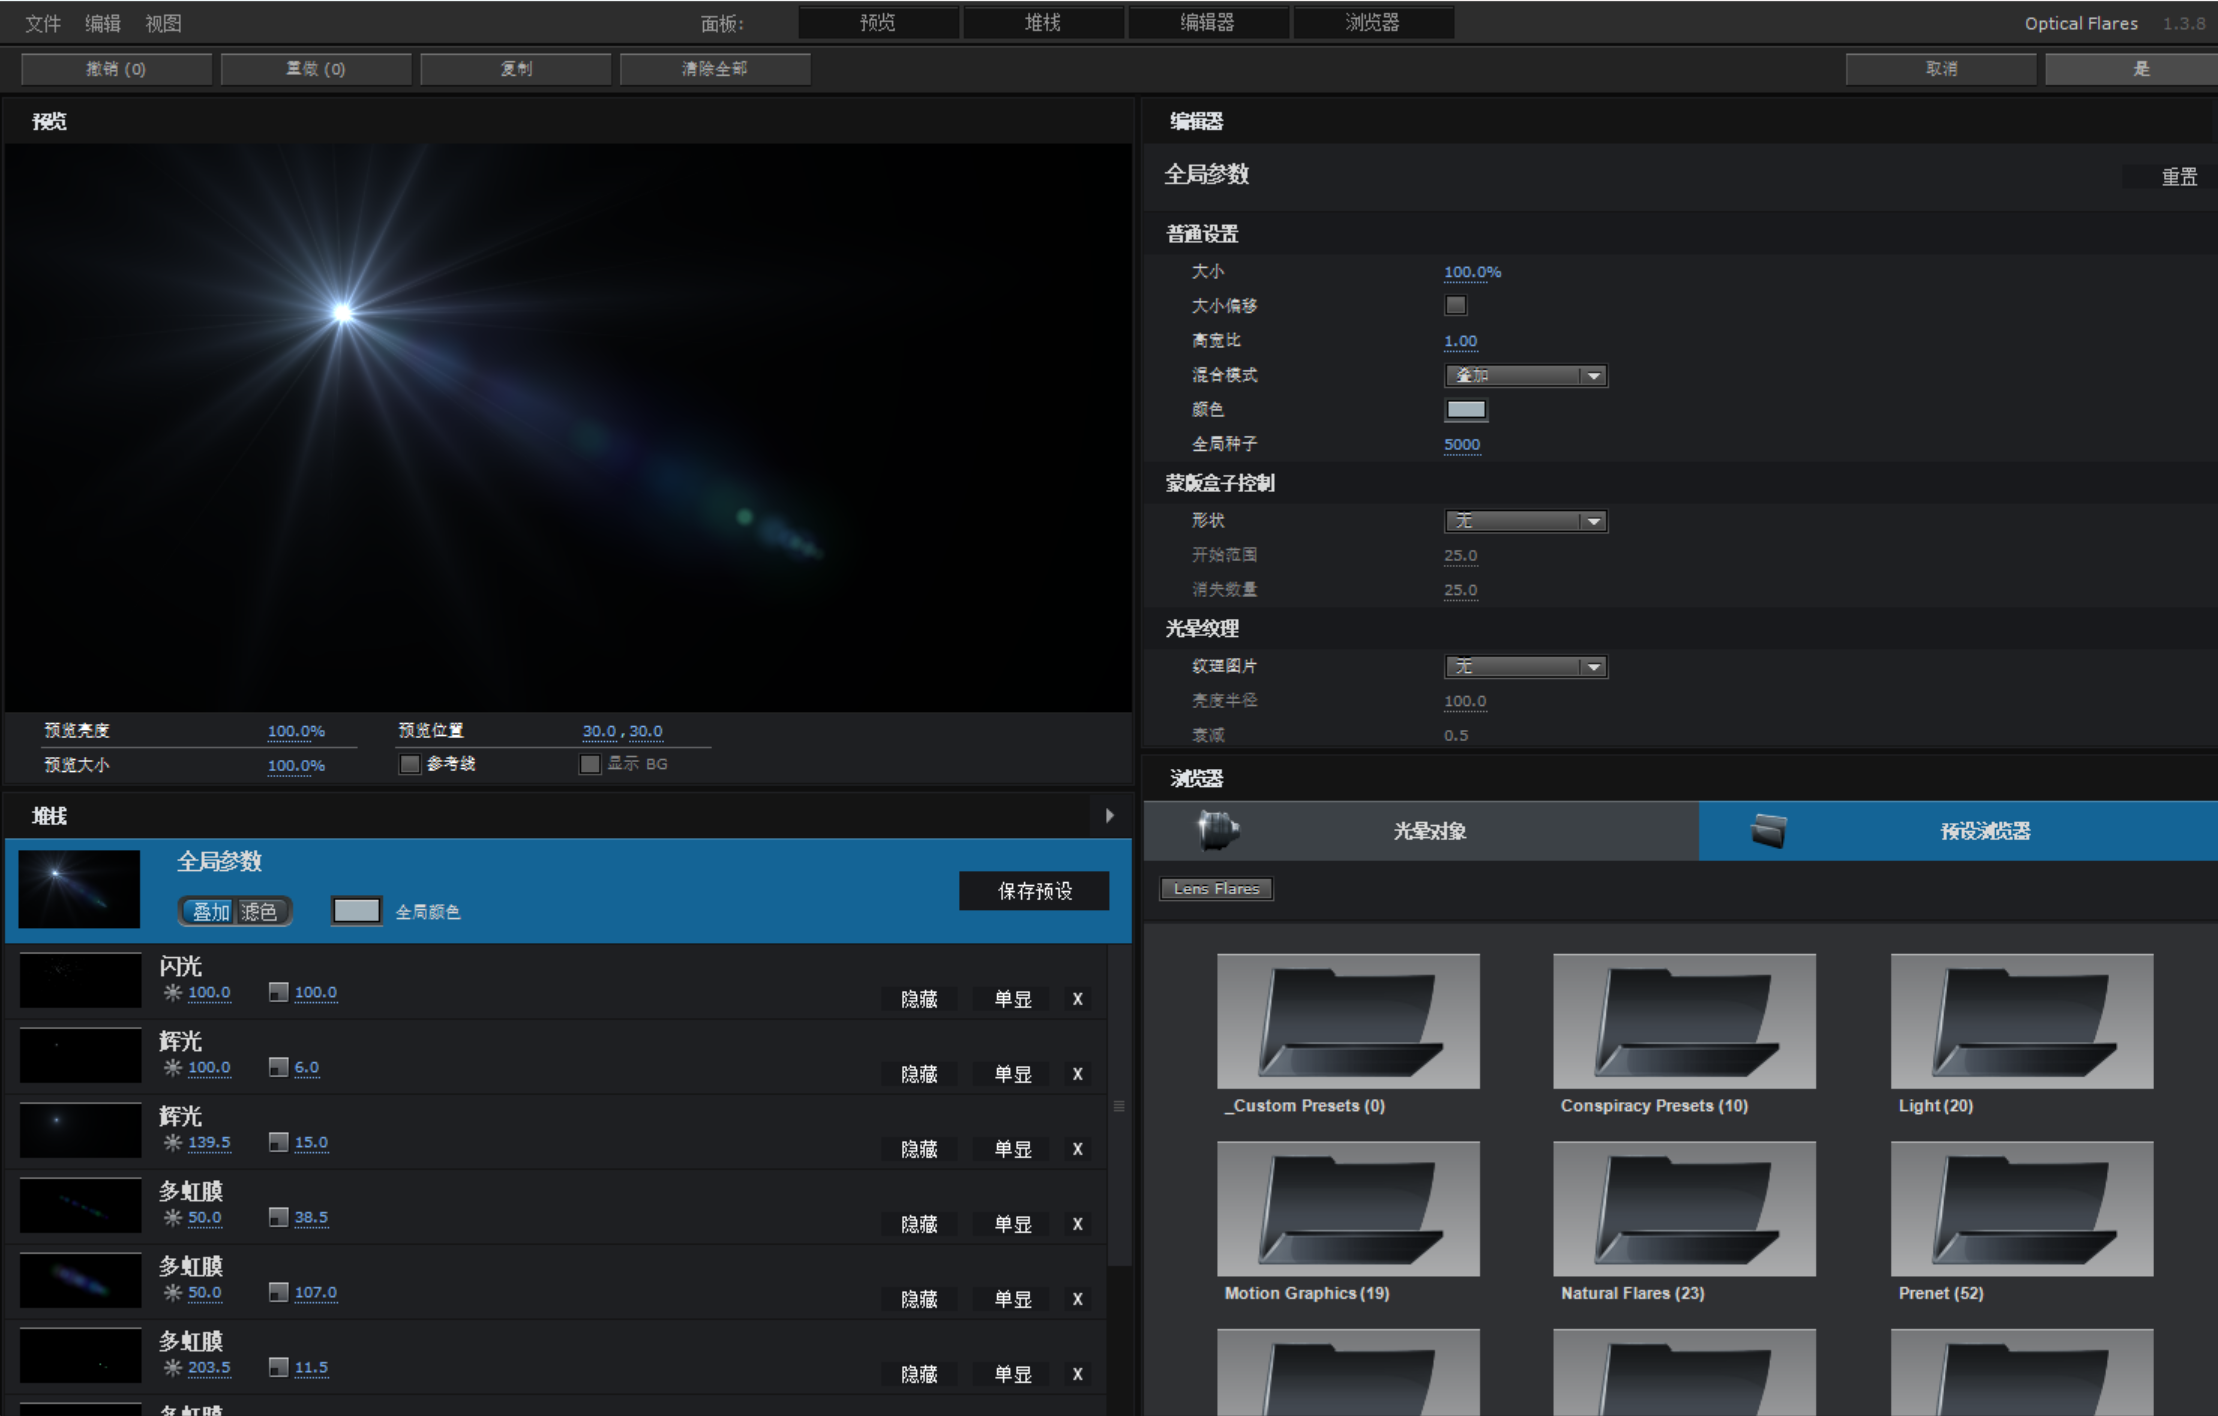Open the Motion Graphics preset folder
This screenshot has height=1416, width=2218.
[1347, 1209]
